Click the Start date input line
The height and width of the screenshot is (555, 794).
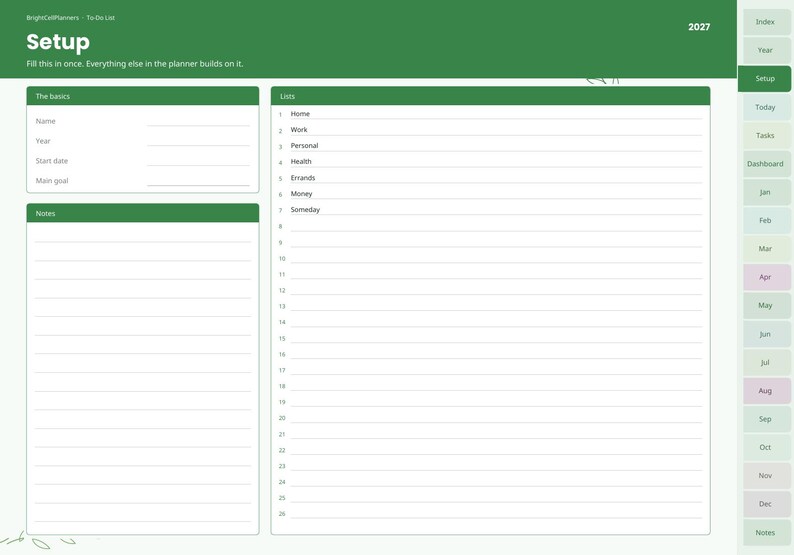click(x=198, y=161)
